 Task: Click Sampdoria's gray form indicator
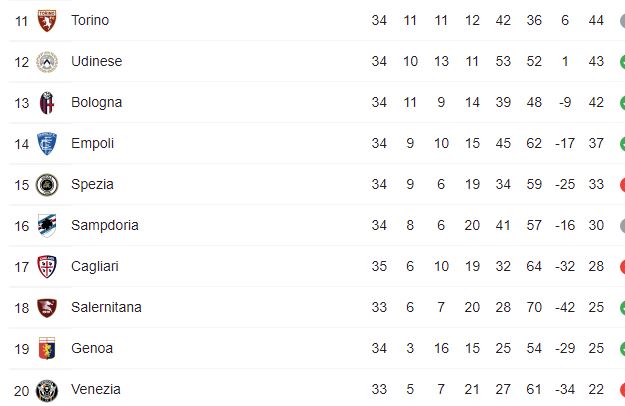pos(621,225)
